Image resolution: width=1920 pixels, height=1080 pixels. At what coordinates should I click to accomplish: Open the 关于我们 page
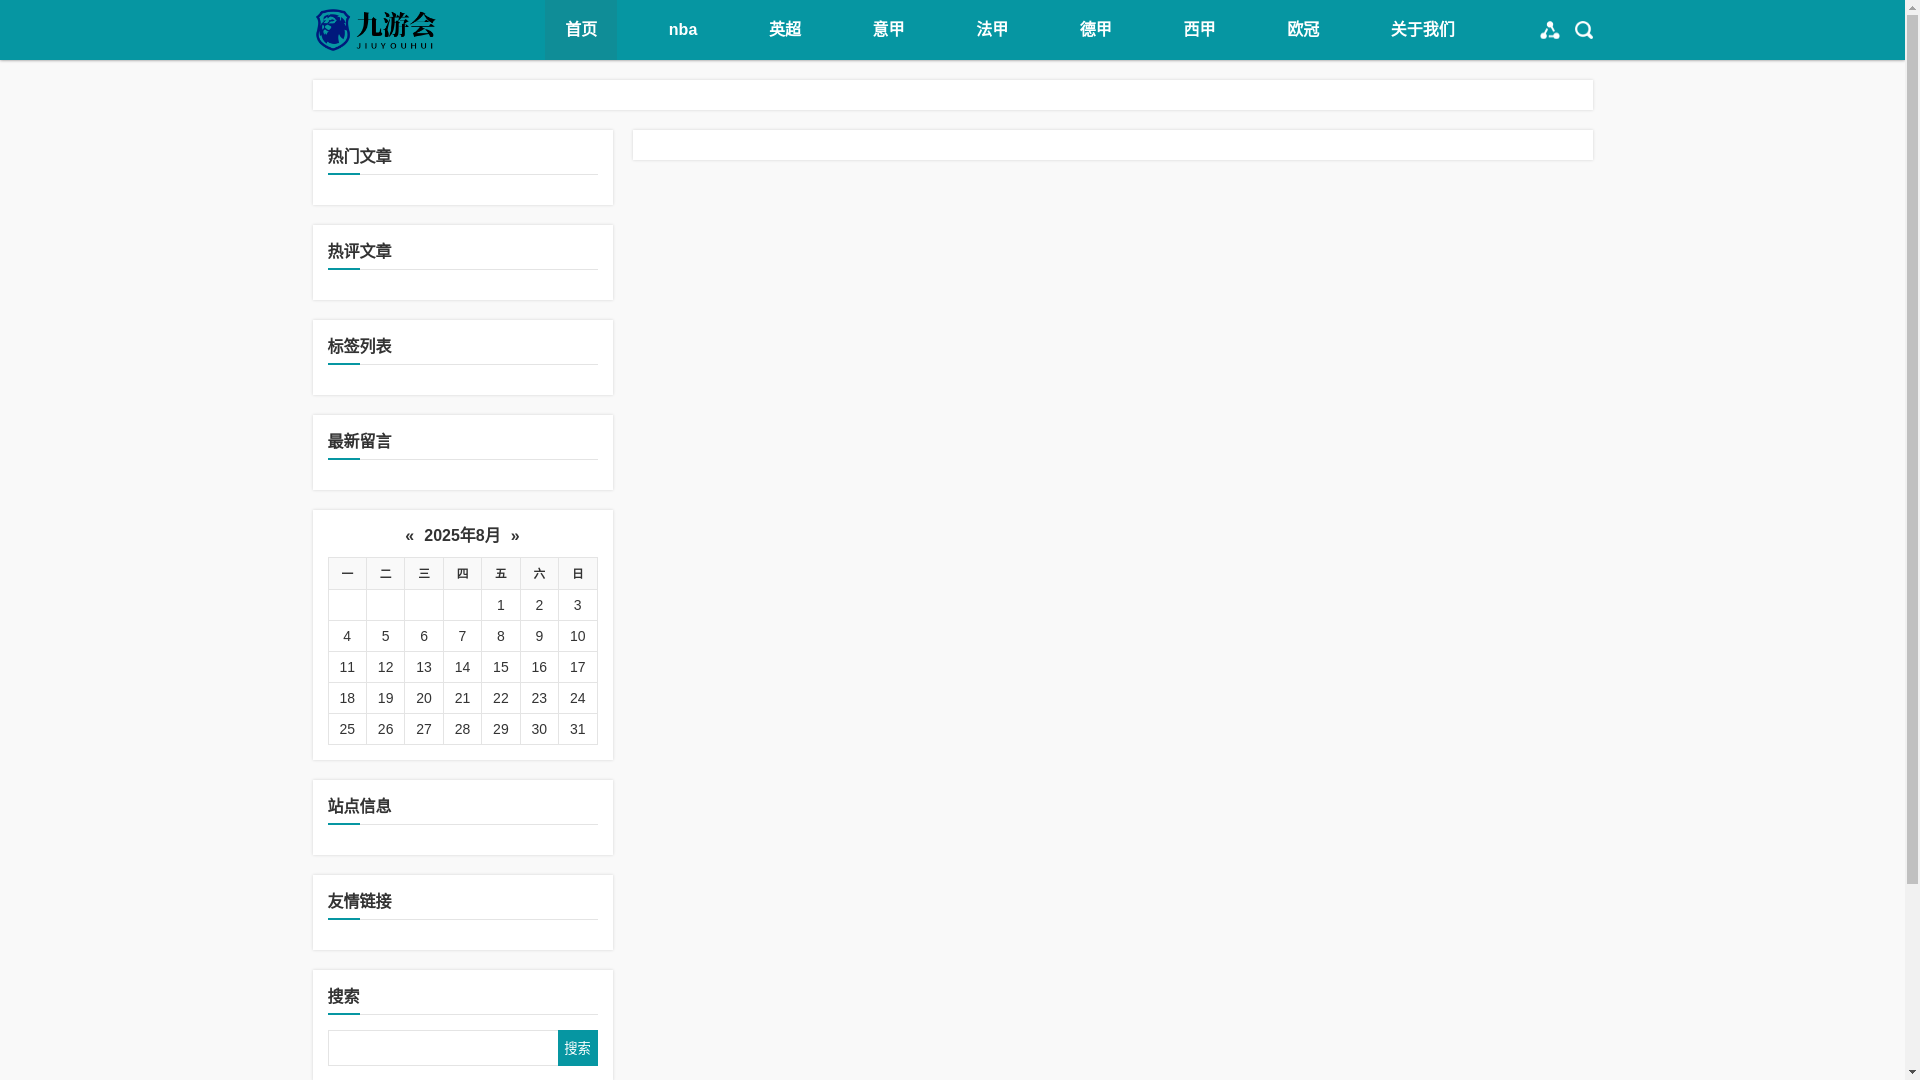[1423, 30]
